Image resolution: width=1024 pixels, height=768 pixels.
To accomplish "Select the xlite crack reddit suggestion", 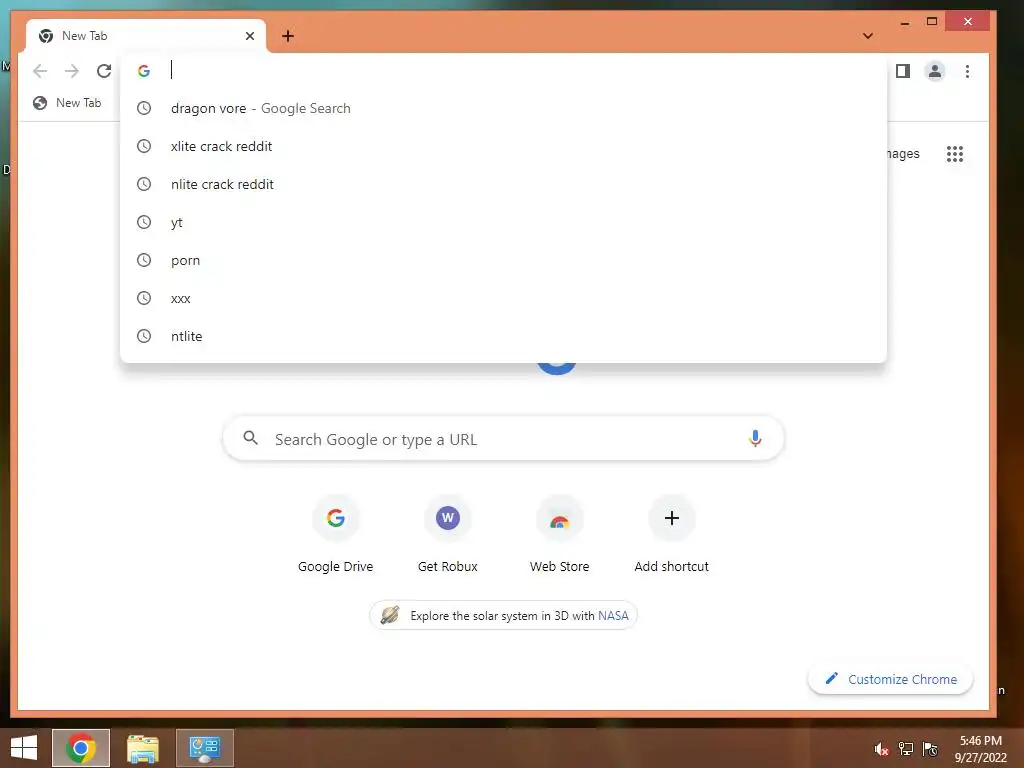I will click(x=503, y=146).
